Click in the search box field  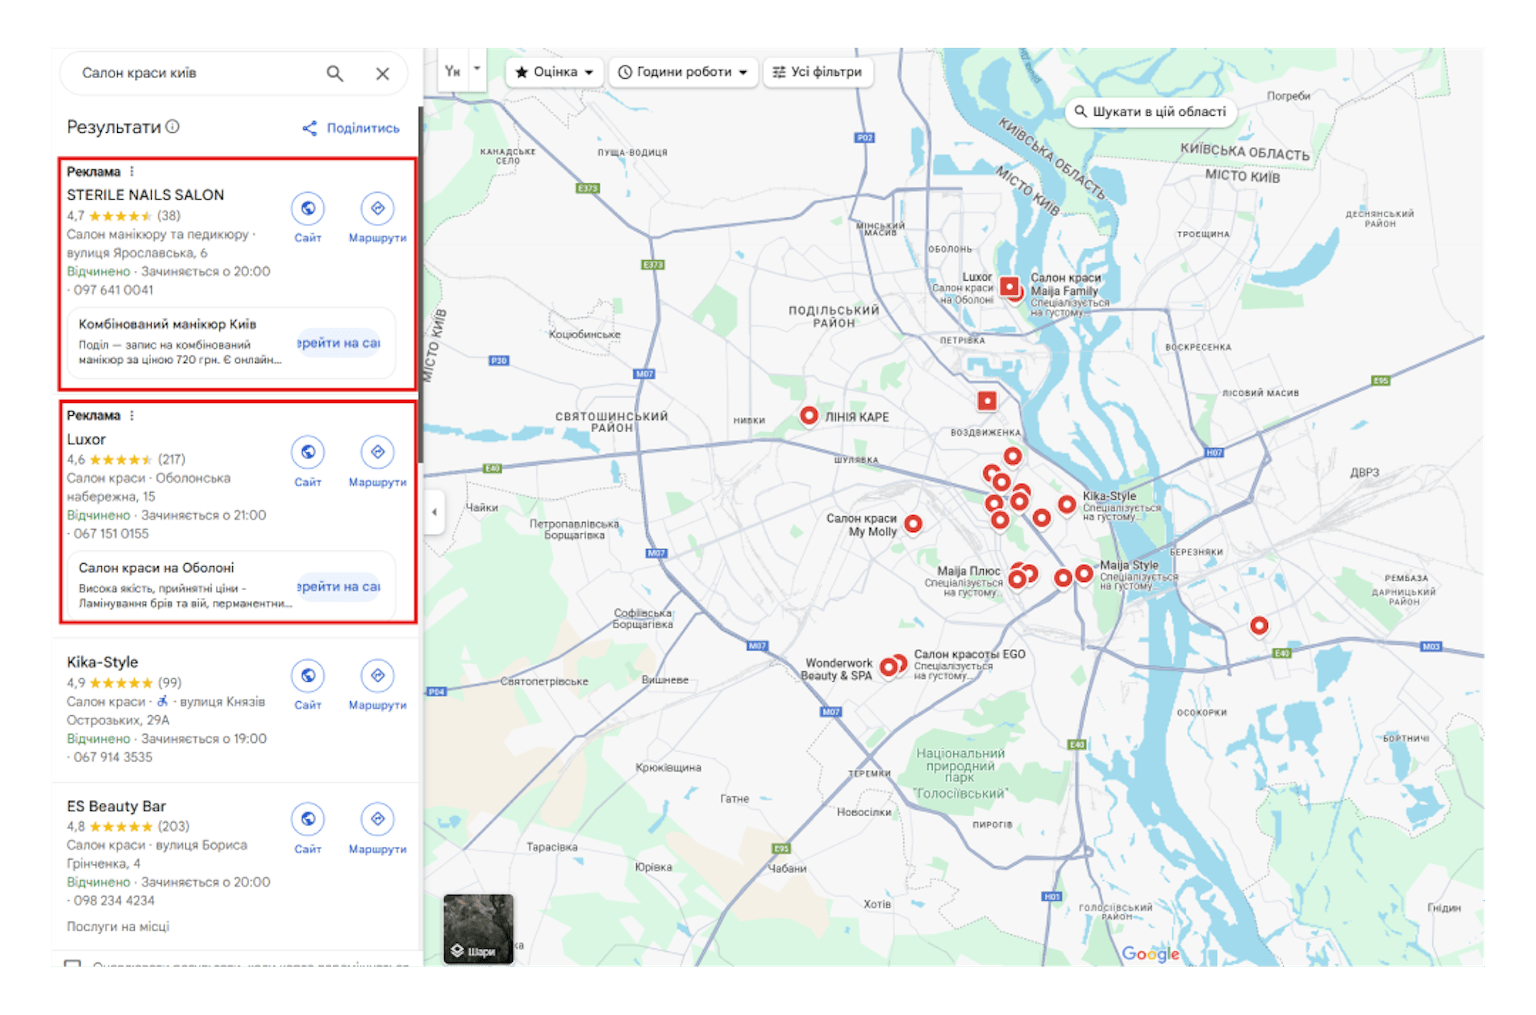(x=195, y=73)
